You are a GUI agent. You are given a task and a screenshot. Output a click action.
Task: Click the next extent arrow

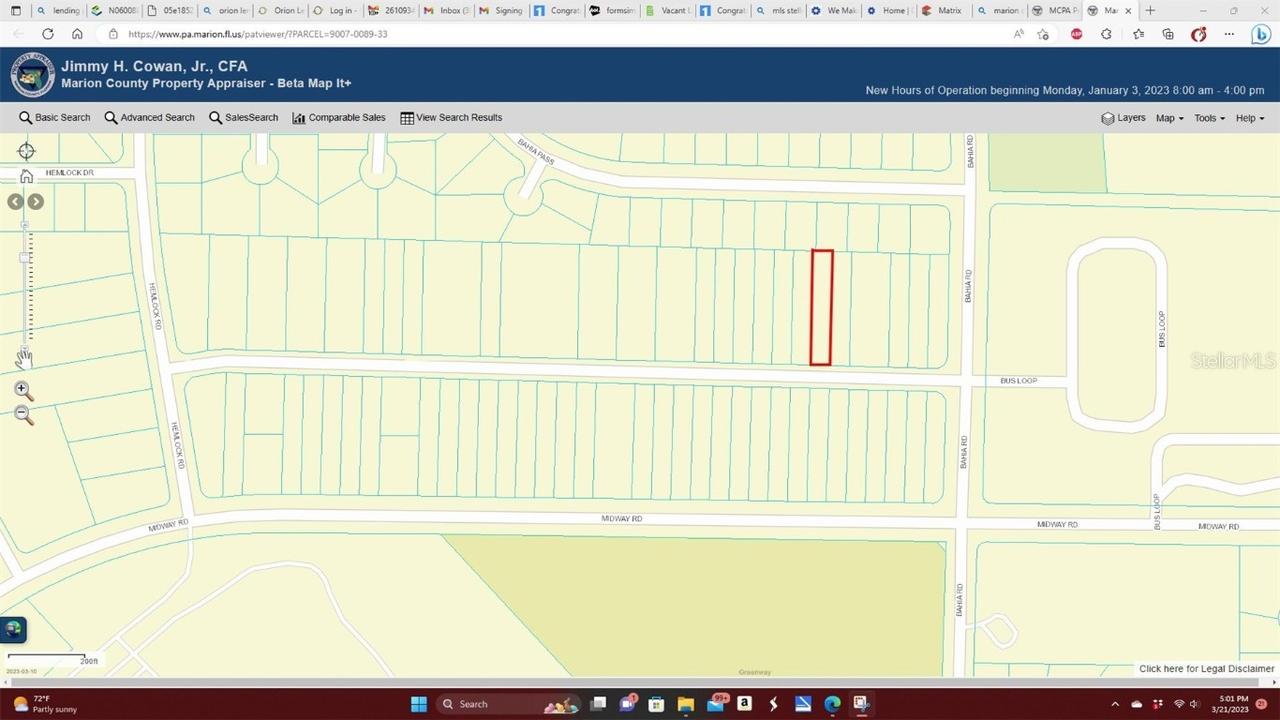(x=36, y=201)
